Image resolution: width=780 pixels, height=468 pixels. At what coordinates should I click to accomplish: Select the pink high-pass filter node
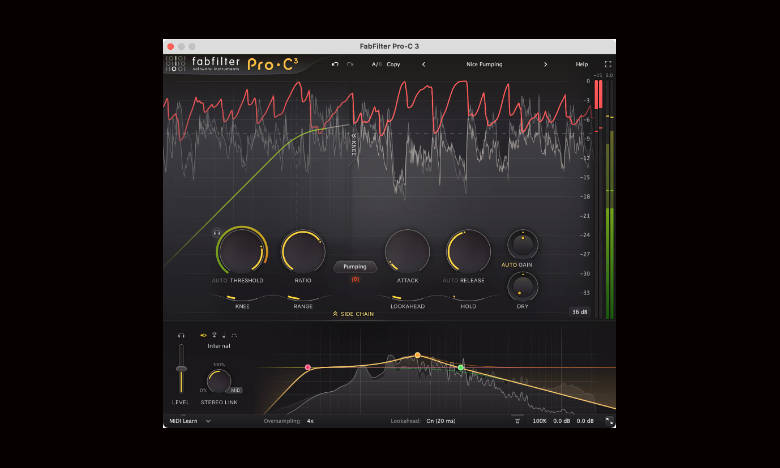[308, 368]
